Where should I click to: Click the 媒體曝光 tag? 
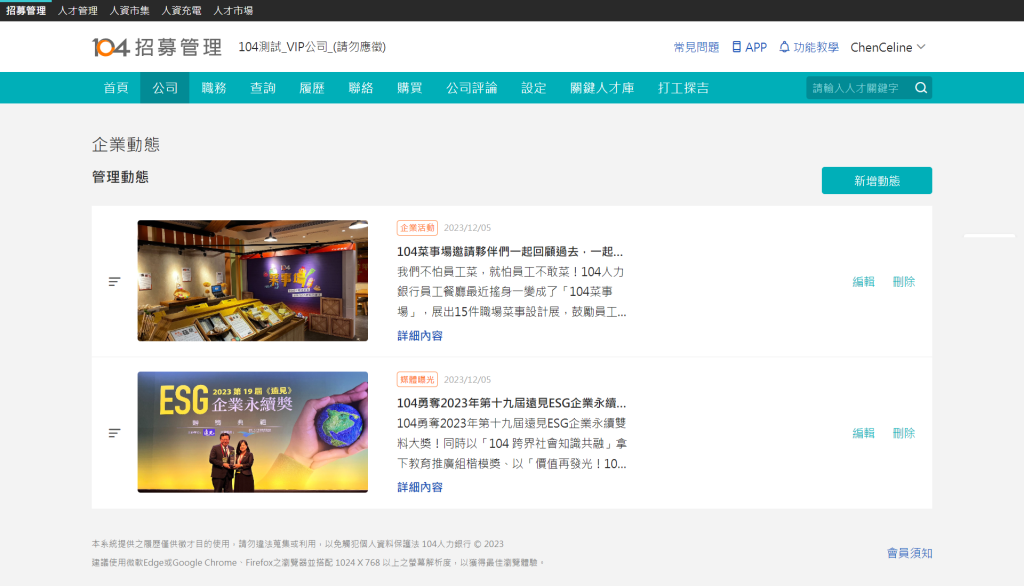pyautogui.click(x=417, y=379)
